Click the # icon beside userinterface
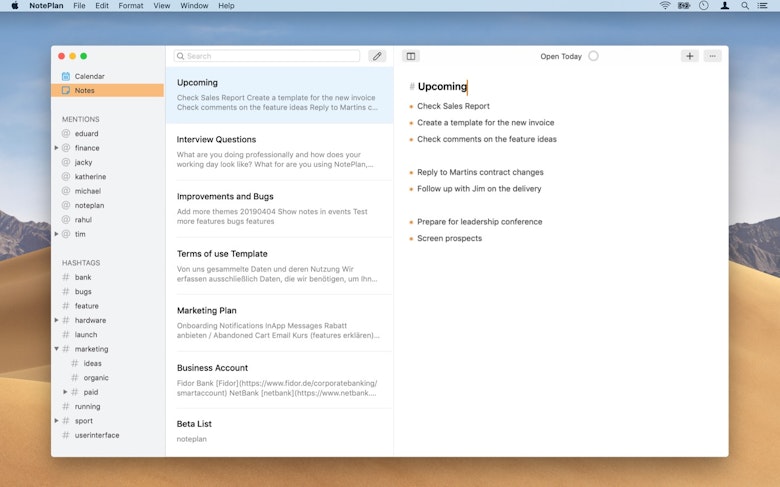Screen dimensions: 780x487 [x=66, y=435]
